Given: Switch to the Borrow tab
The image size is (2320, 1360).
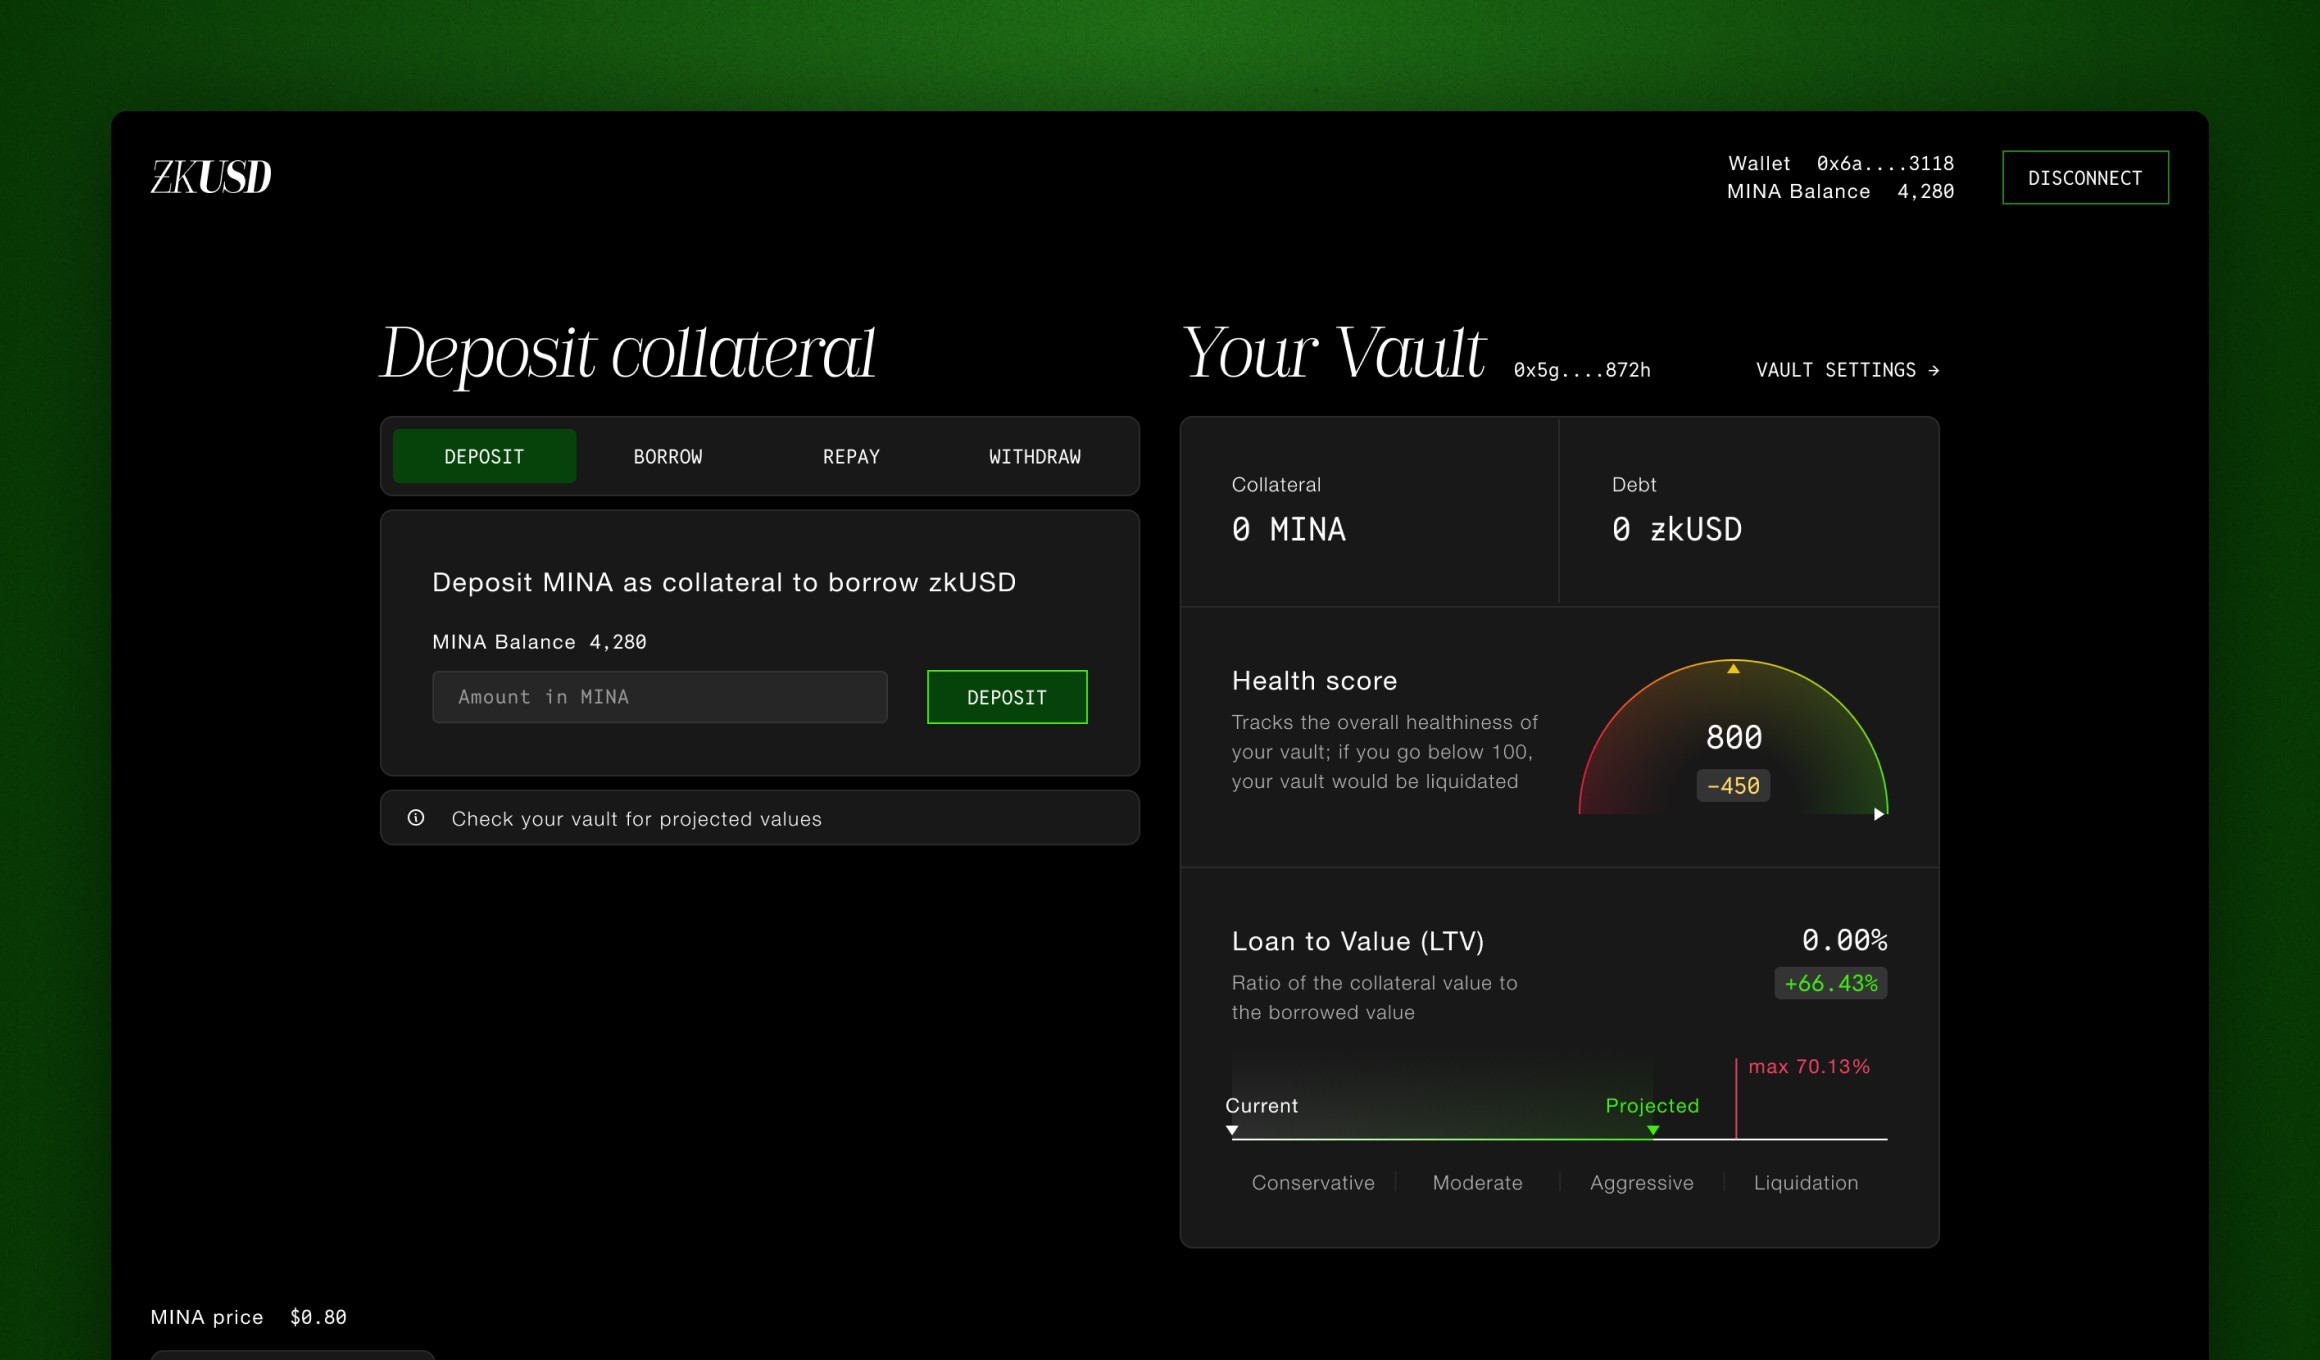Looking at the screenshot, I should pyautogui.click(x=668, y=456).
